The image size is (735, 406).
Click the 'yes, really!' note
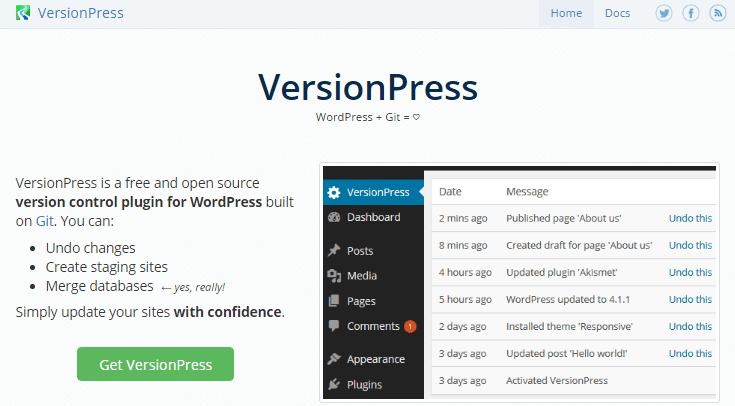(x=199, y=287)
